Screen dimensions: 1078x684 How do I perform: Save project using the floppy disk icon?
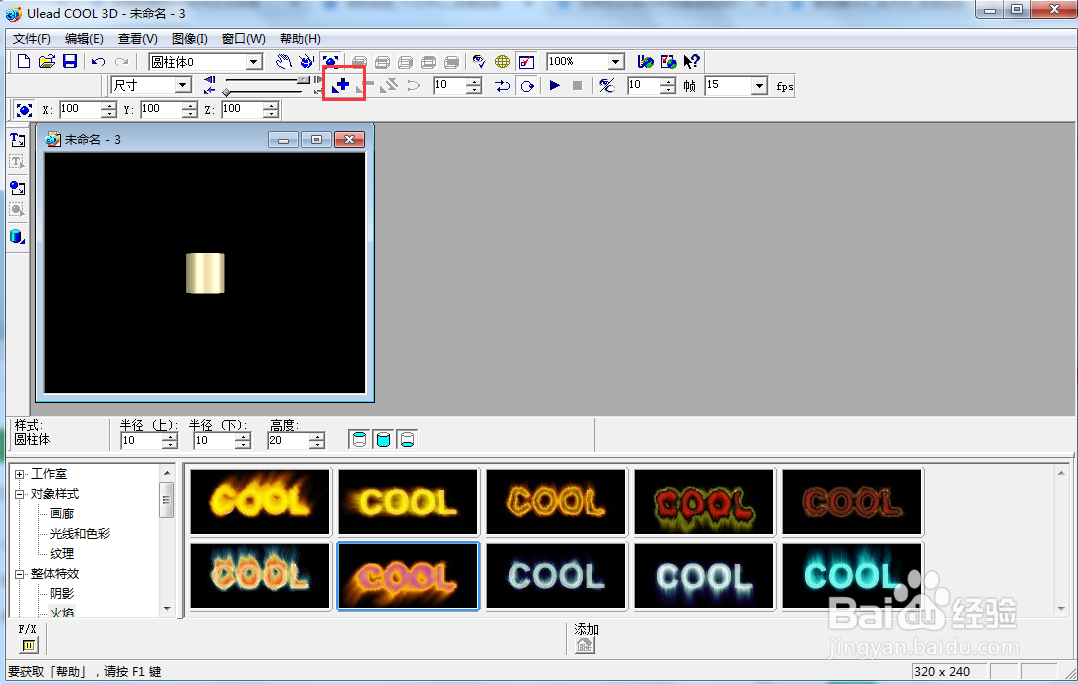69,62
